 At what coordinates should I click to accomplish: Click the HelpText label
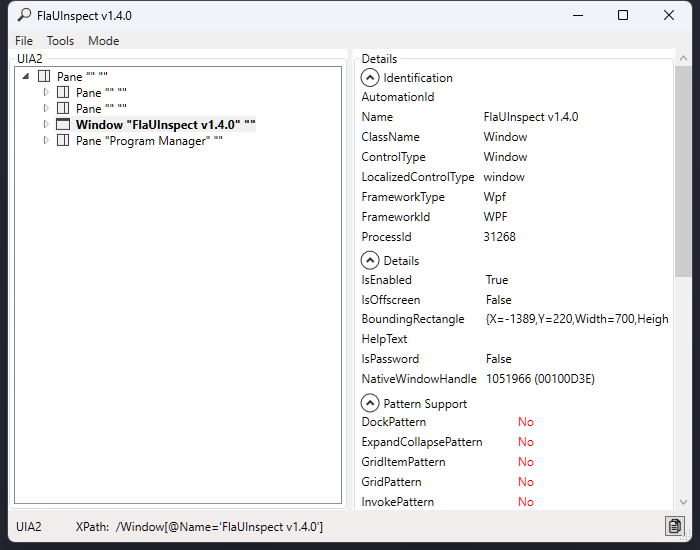click(x=384, y=339)
